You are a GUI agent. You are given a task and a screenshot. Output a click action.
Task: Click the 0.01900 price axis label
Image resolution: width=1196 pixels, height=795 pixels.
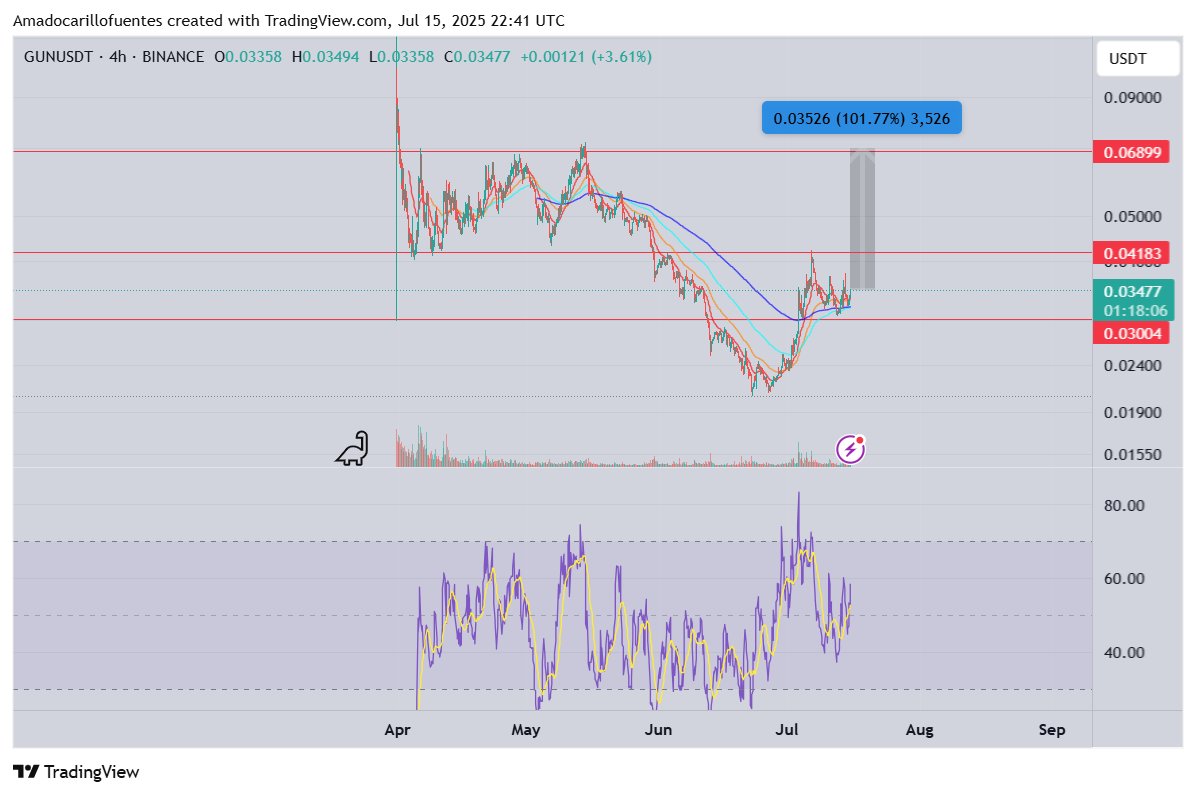click(x=1132, y=413)
